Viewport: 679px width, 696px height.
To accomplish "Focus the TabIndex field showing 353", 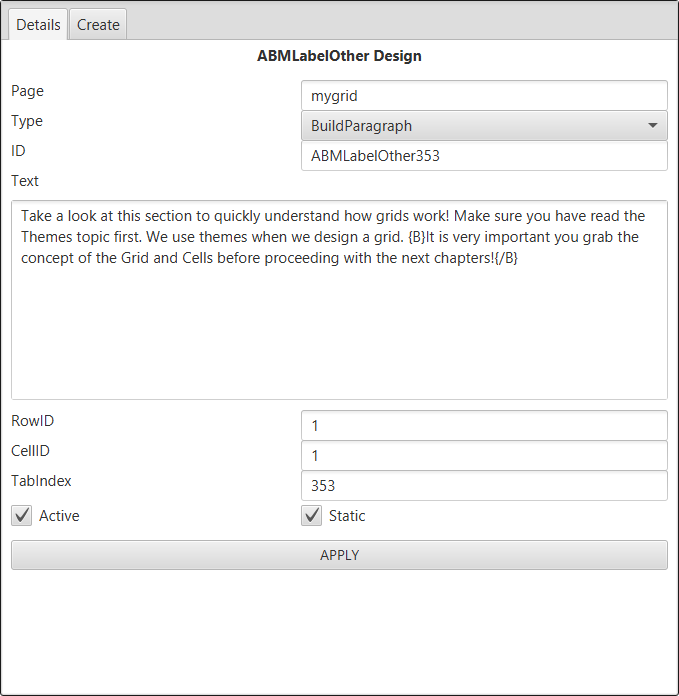I will click(484, 486).
